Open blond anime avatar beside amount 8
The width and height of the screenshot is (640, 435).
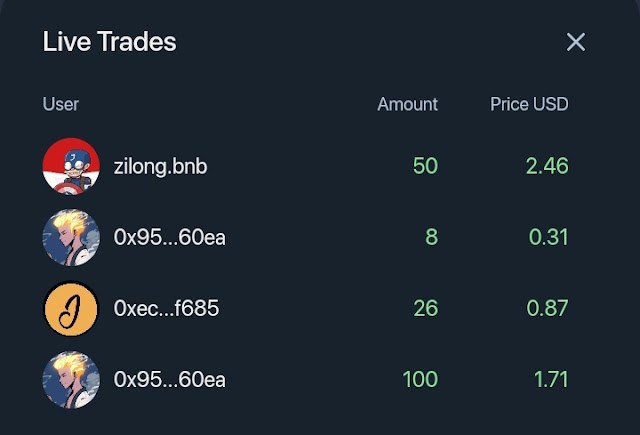click(71, 237)
